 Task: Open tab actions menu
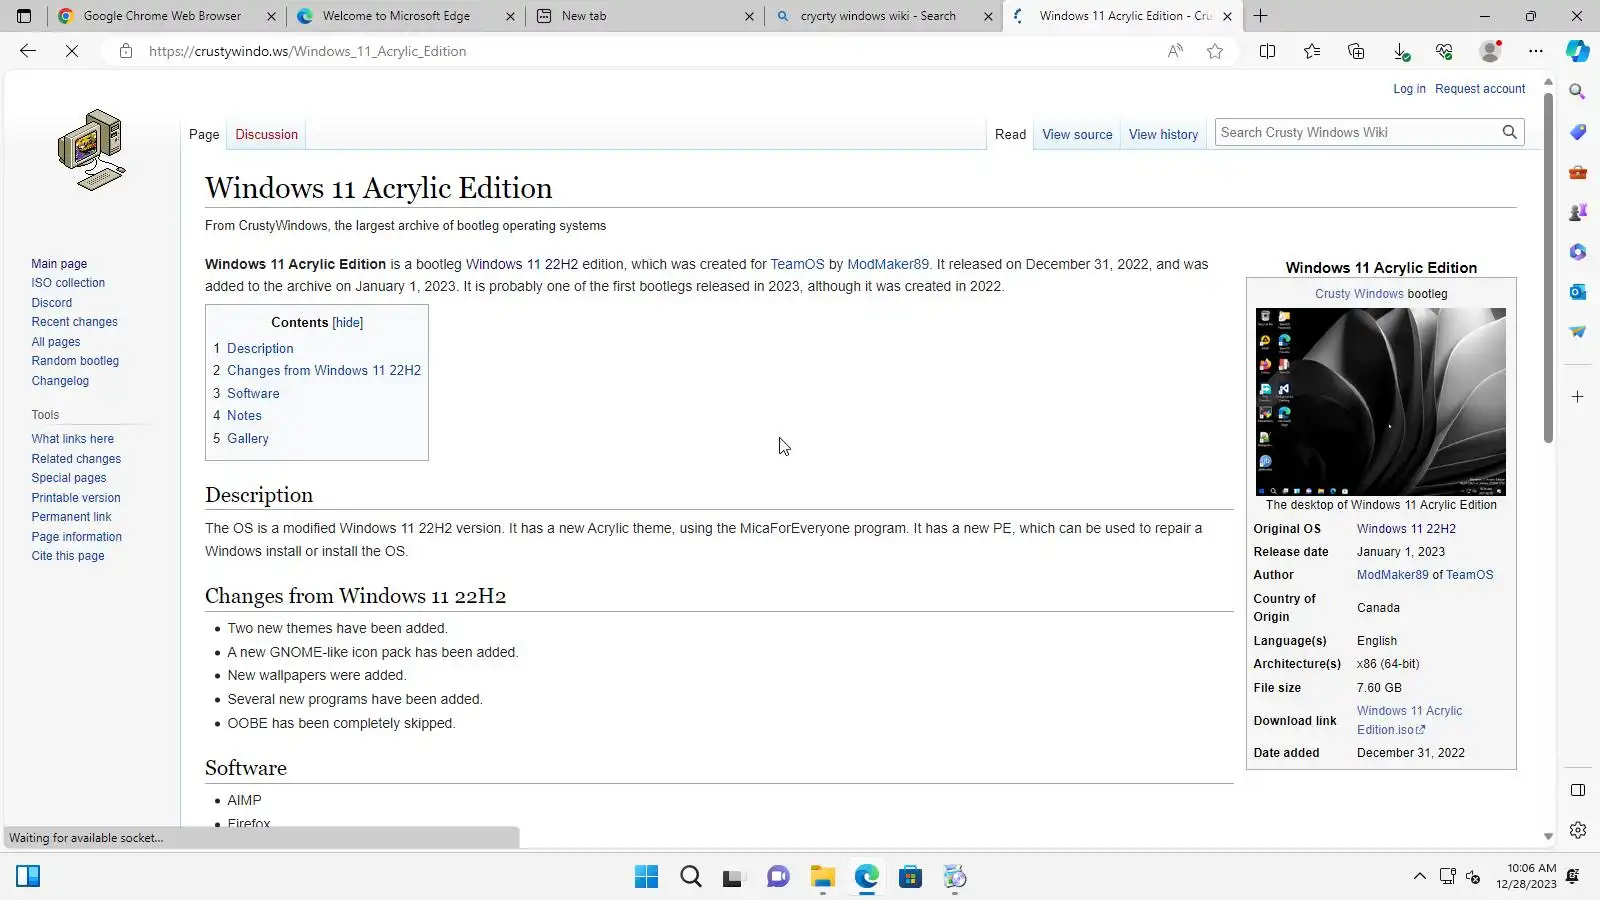pos(24,16)
